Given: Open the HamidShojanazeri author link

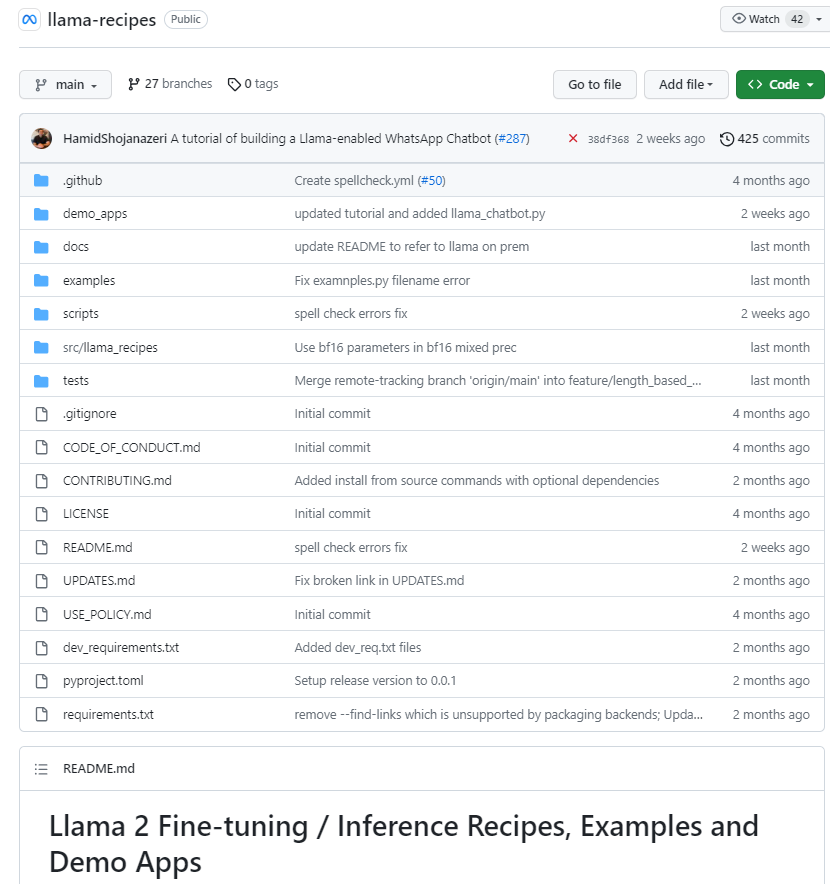Looking at the screenshot, I should click(x=115, y=139).
